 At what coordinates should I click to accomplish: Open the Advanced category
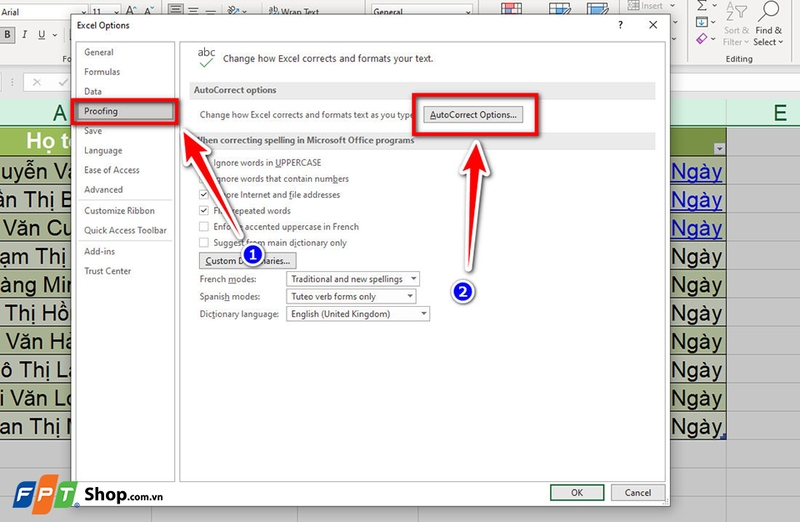pos(125,190)
